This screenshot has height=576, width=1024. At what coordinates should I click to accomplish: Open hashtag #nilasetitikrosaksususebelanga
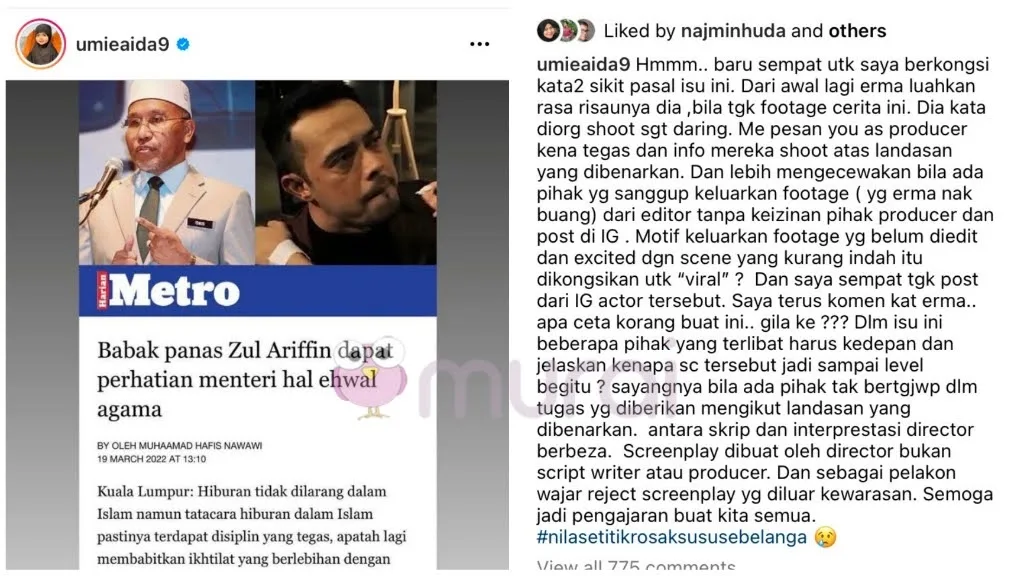(671, 537)
